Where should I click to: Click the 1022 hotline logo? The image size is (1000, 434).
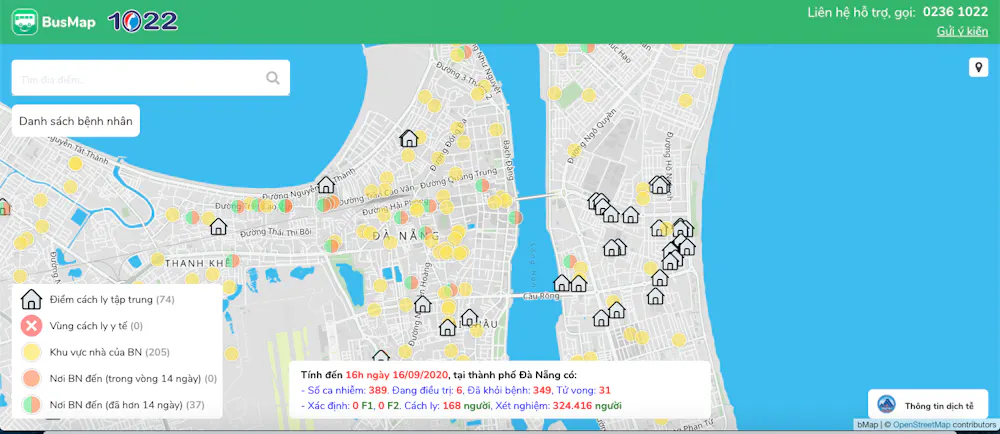point(143,22)
